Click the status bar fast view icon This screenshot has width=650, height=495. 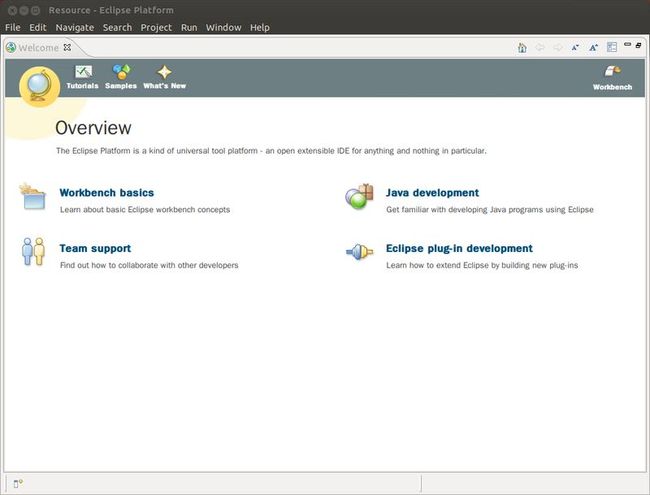click(18, 483)
